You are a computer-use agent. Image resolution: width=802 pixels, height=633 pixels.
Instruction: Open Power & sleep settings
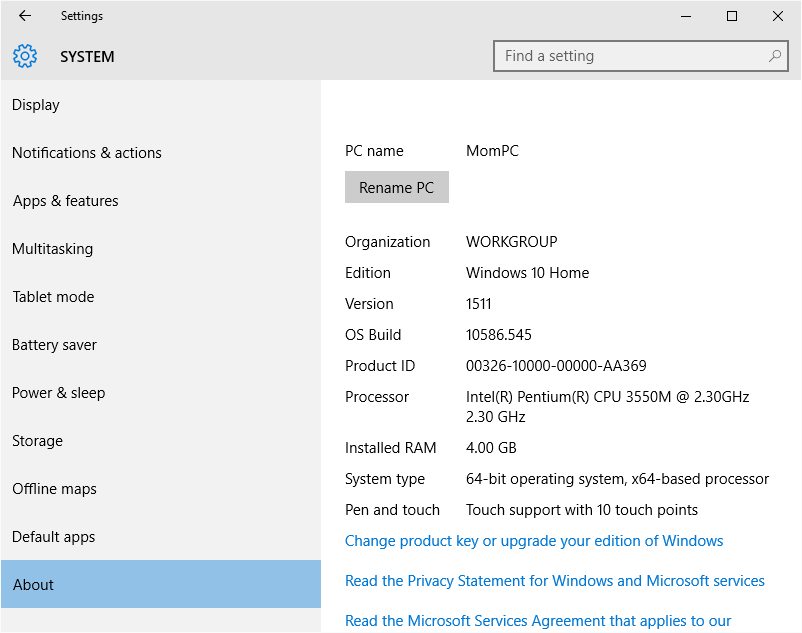pyautogui.click(x=59, y=393)
